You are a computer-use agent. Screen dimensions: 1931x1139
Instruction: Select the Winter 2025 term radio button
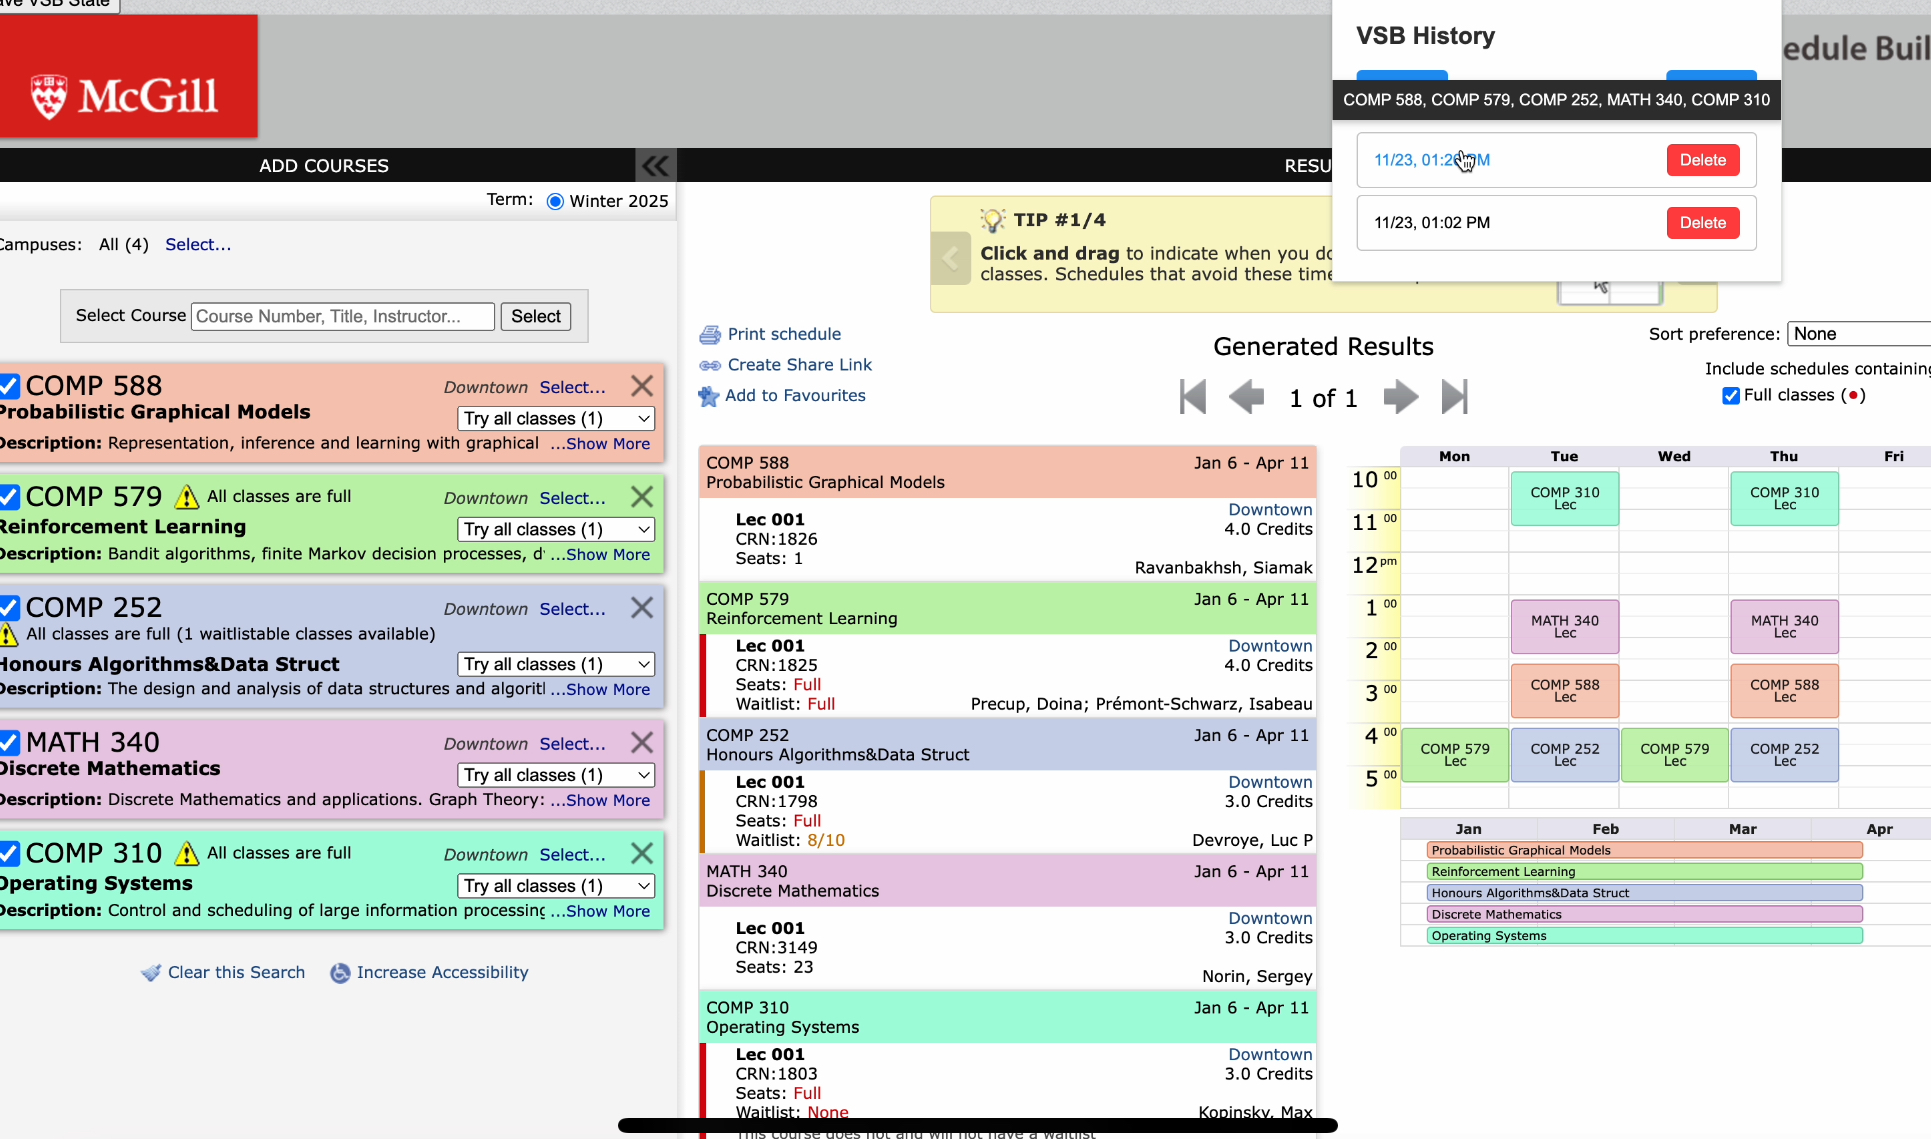tap(555, 201)
